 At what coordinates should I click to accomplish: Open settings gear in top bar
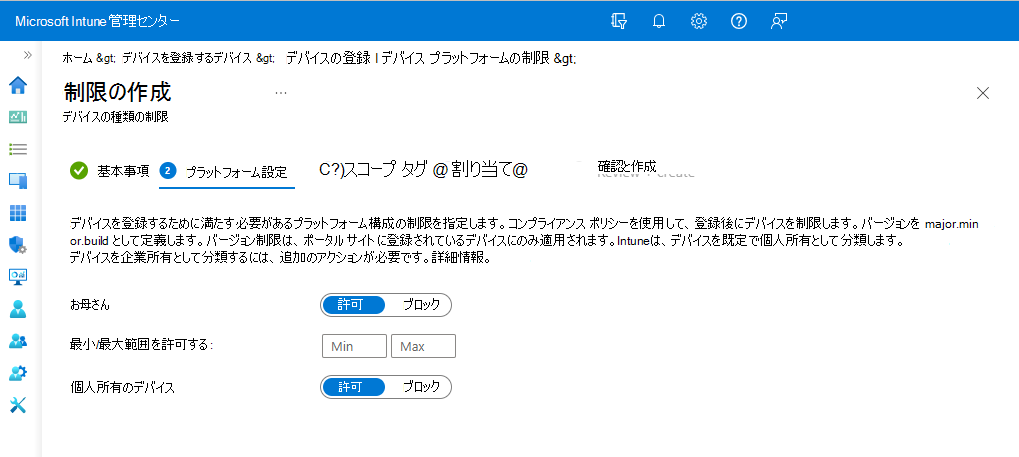[x=699, y=21]
